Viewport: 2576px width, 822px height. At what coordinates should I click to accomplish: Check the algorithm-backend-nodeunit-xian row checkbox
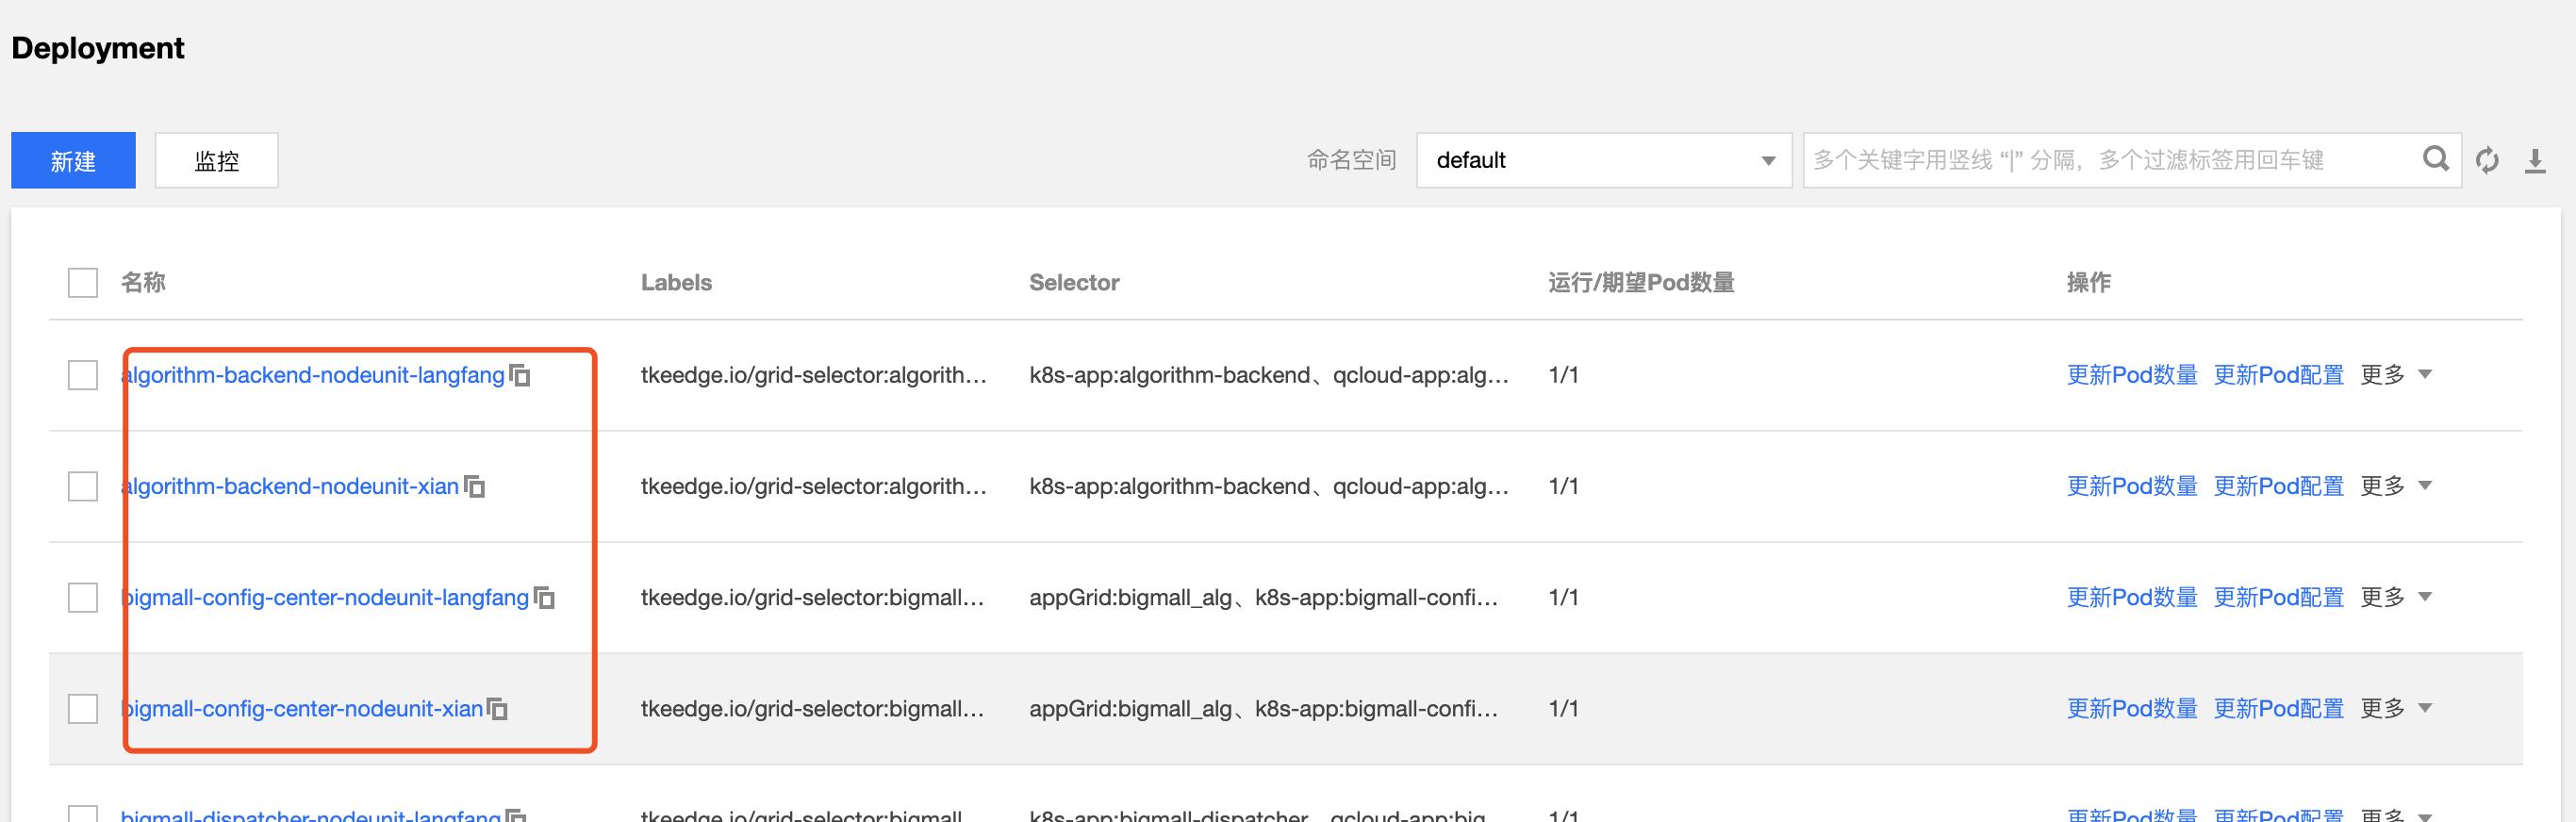83,486
